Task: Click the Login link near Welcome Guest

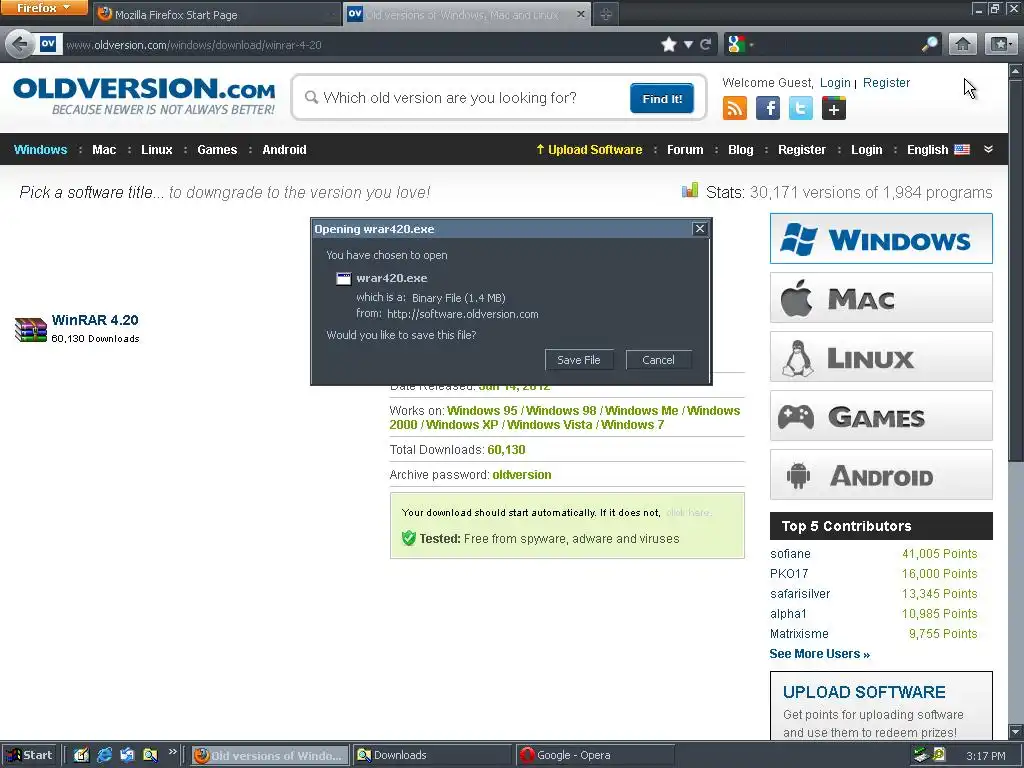Action: coord(835,83)
